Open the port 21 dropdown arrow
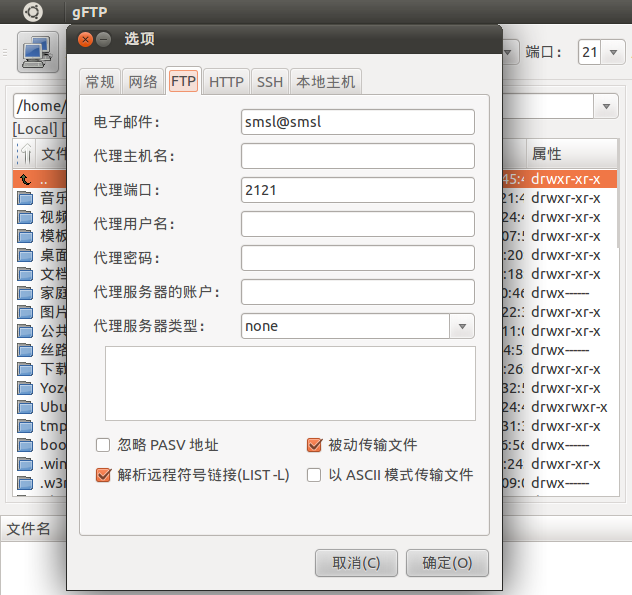This screenshot has width=632, height=595. pyautogui.click(x=613, y=52)
